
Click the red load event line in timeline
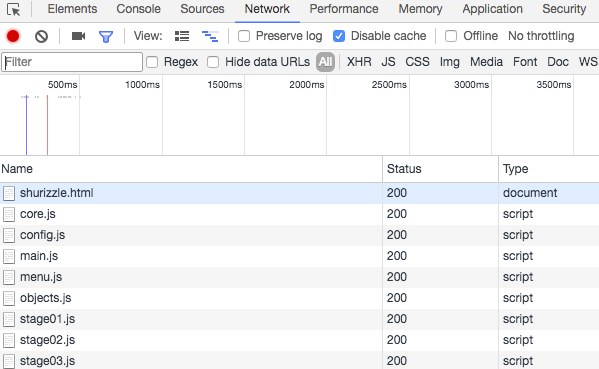[x=47, y=125]
